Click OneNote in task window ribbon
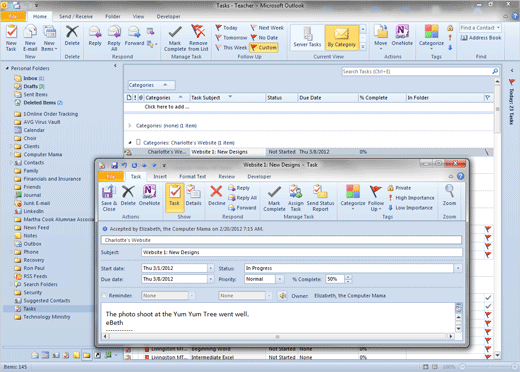Viewport: 520px width, 372px height. pyautogui.click(x=149, y=196)
